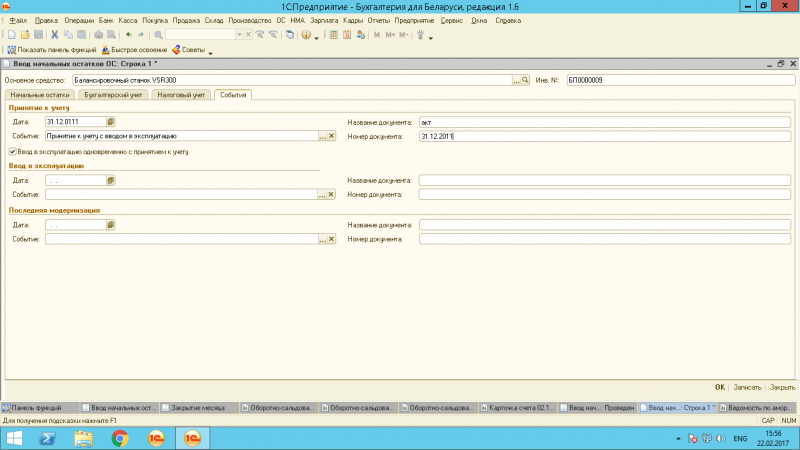Open File Explorer from taskbar
This screenshot has height=450, width=800.
tap(84, 438)
